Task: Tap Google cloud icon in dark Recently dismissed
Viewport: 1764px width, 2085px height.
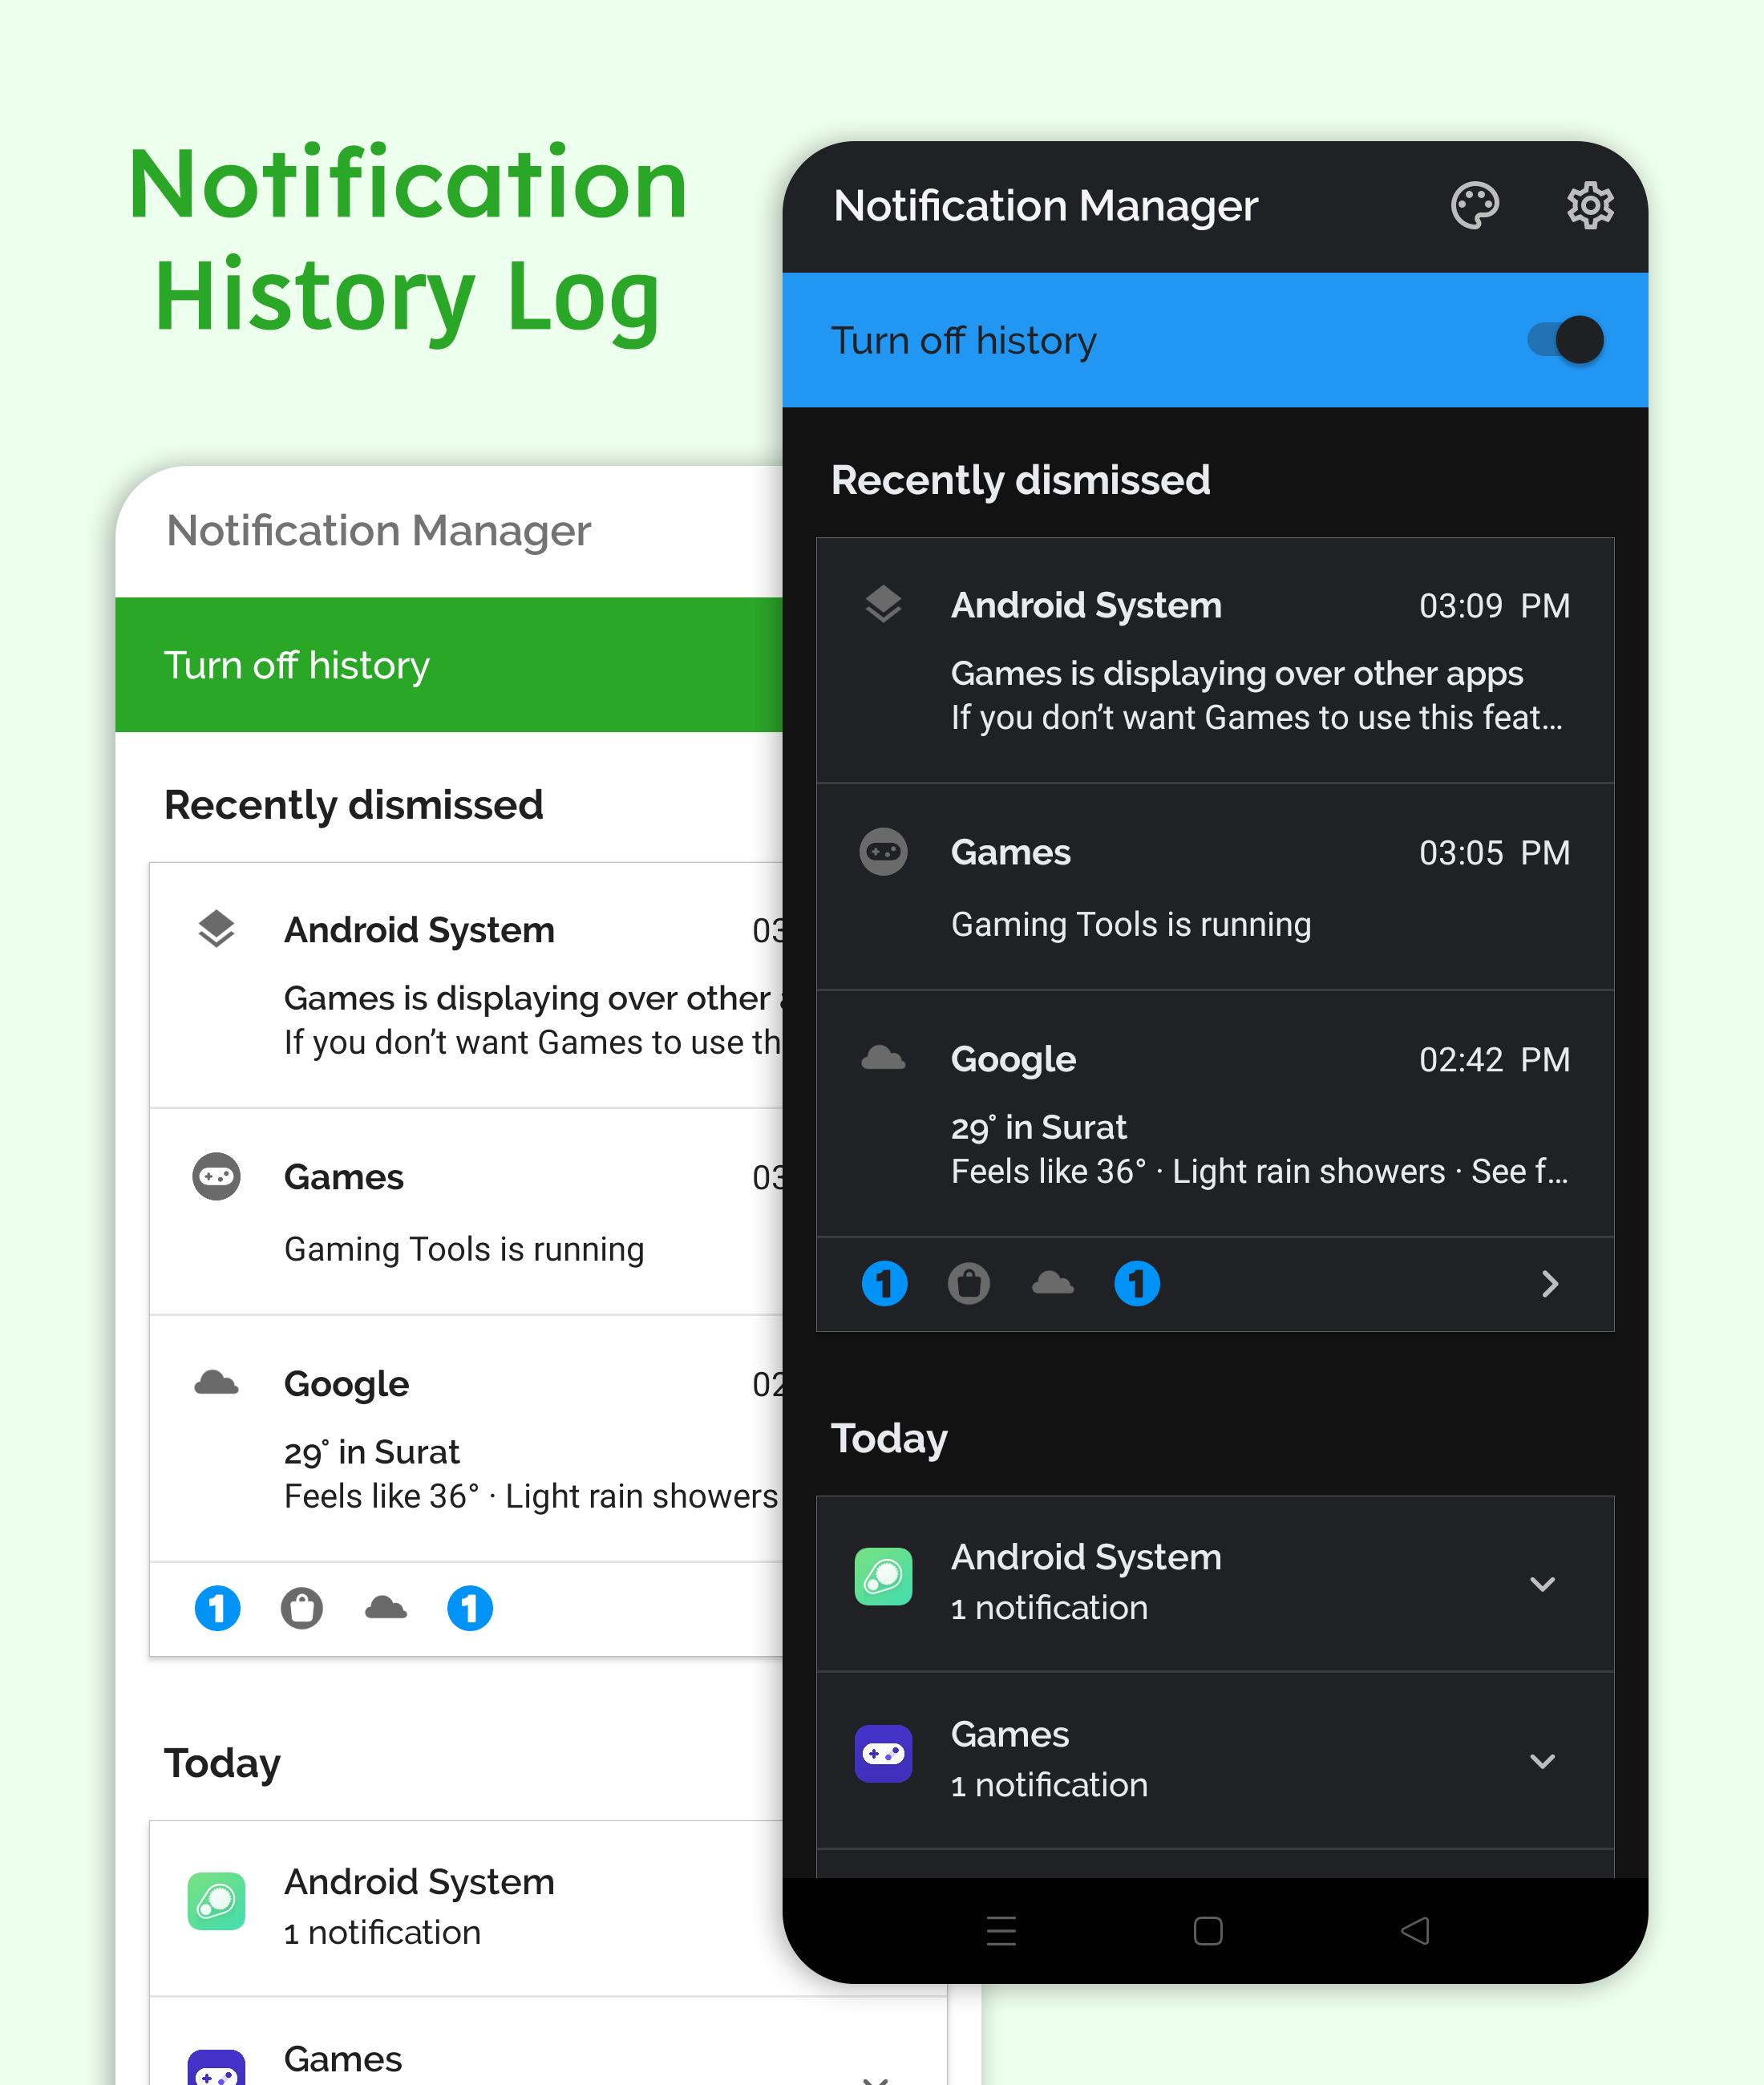Action: 883,1058
